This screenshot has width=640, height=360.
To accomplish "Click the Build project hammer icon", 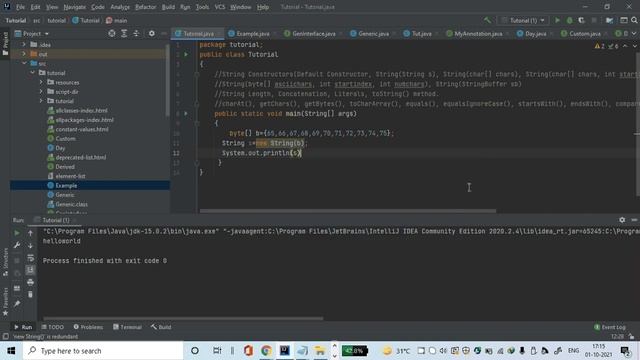I will pyautogui.click(x=487, y=20).
